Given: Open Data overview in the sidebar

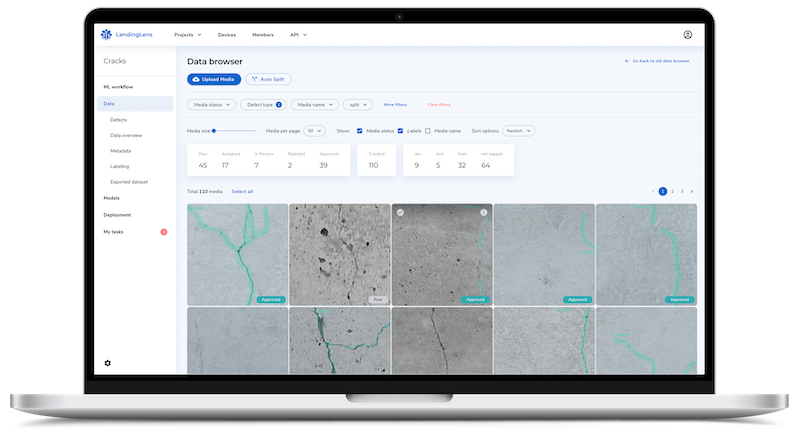Looking at the screenshot, I should coord(126,136).
